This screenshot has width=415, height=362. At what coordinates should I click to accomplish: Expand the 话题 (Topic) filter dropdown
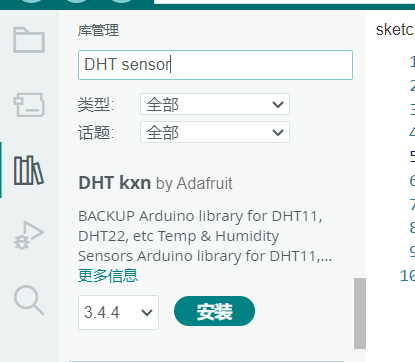click(x=215, y=132)
